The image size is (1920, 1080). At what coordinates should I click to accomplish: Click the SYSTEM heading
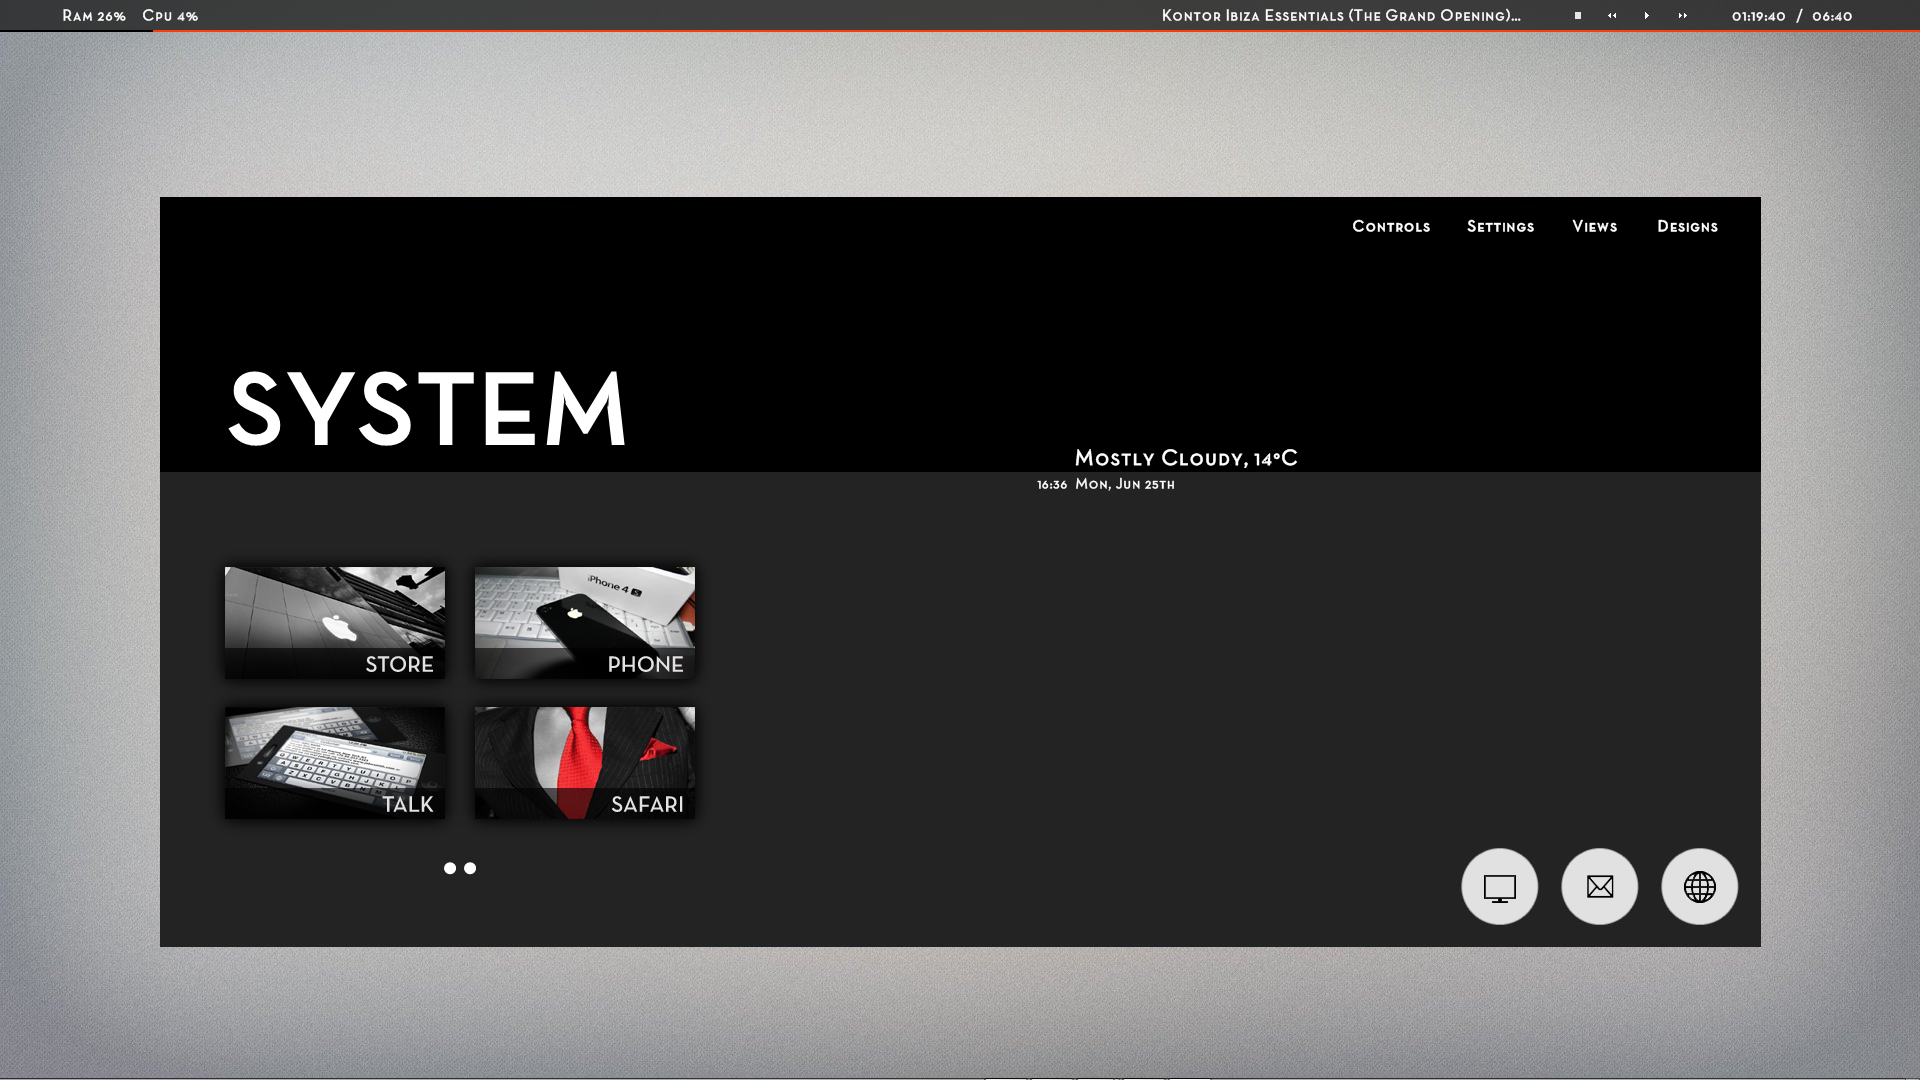(x=428, y=408)
